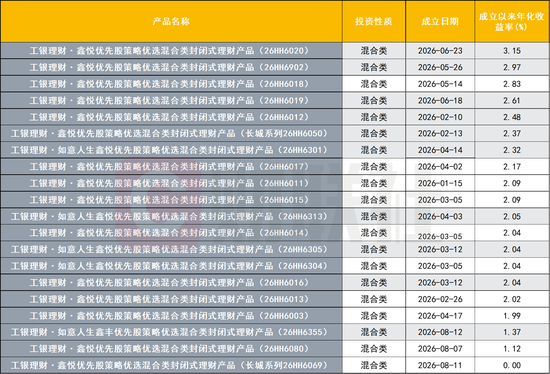Click 混合类 in the 26HH6355 row
The width and height of the screenshot is (550, 374).
[374, 332]
